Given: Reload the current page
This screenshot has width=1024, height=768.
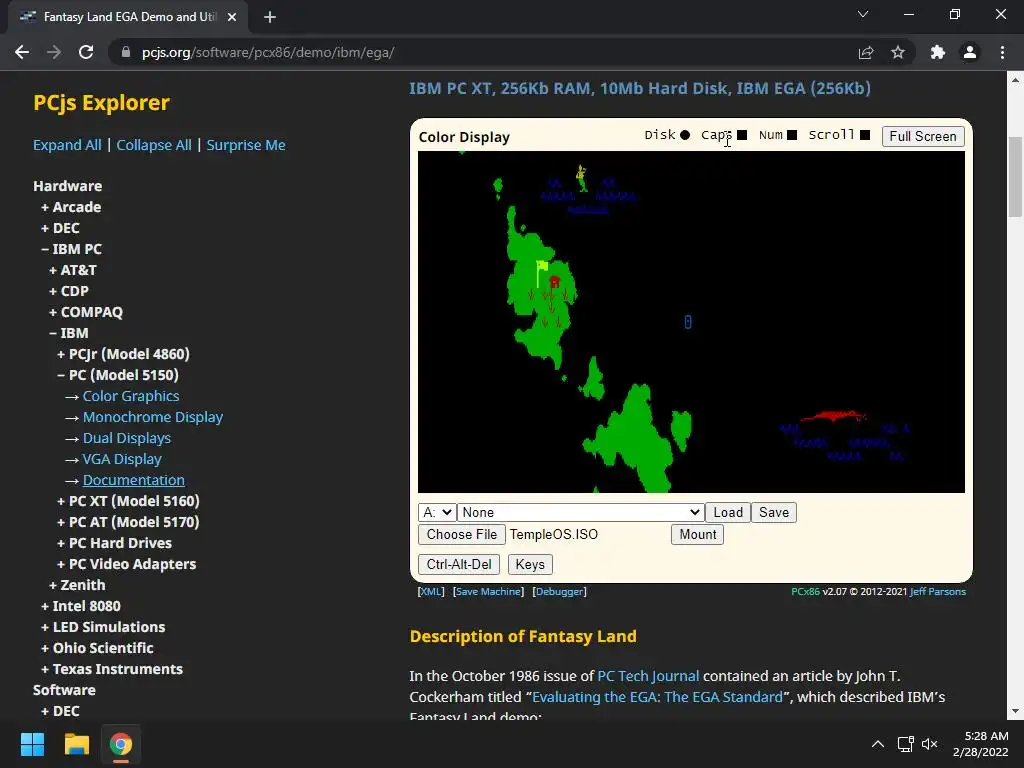Looking at the screenshot, I should 86,52.
